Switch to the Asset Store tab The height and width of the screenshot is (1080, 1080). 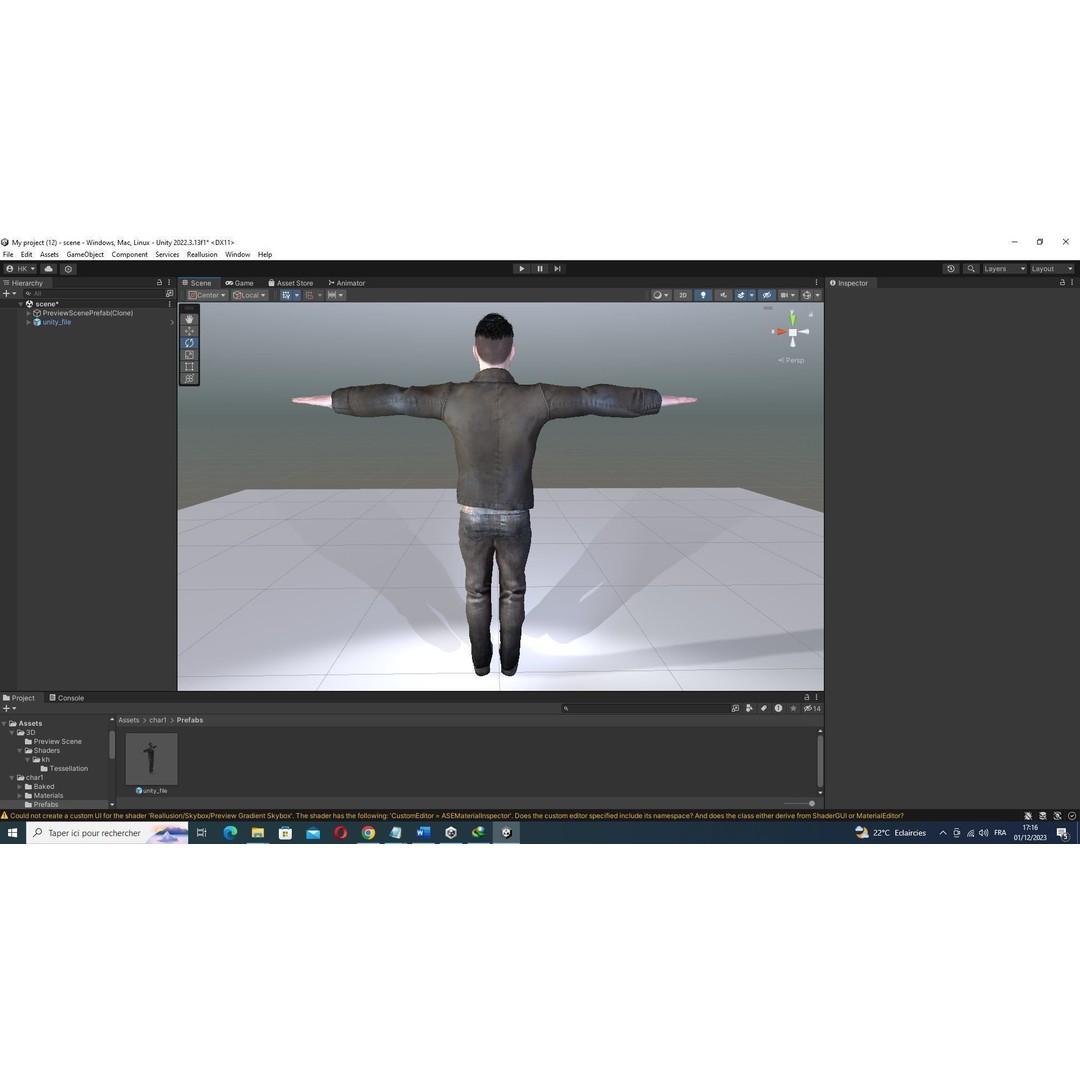pos(290,282)
